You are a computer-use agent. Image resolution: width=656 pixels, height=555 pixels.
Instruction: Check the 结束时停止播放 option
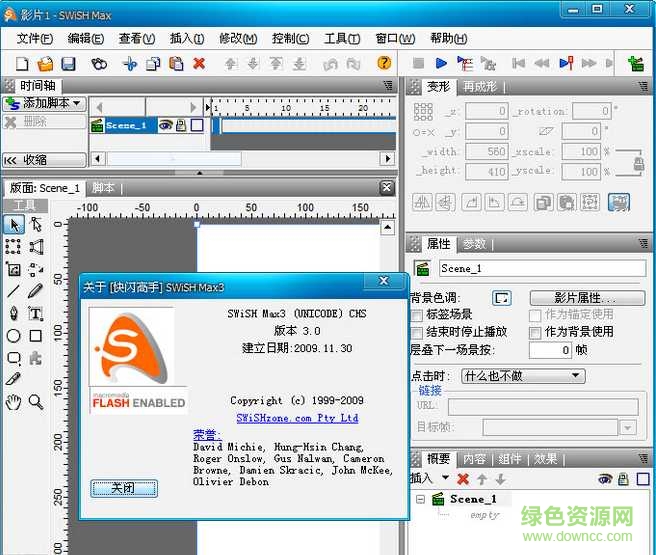418,332
